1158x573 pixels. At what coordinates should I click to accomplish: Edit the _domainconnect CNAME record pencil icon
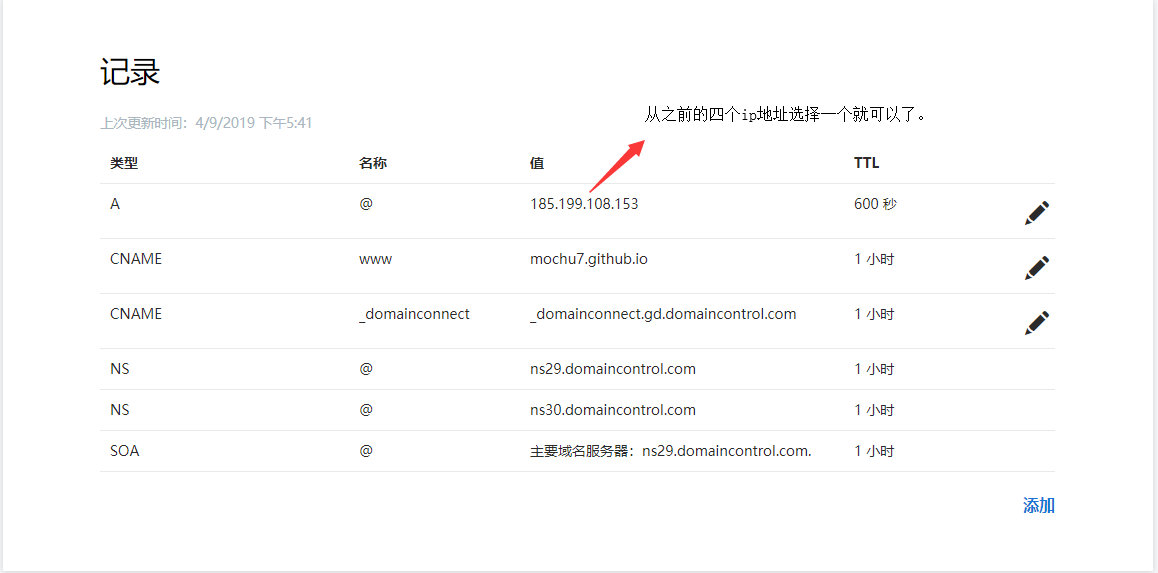point(1037,323)
